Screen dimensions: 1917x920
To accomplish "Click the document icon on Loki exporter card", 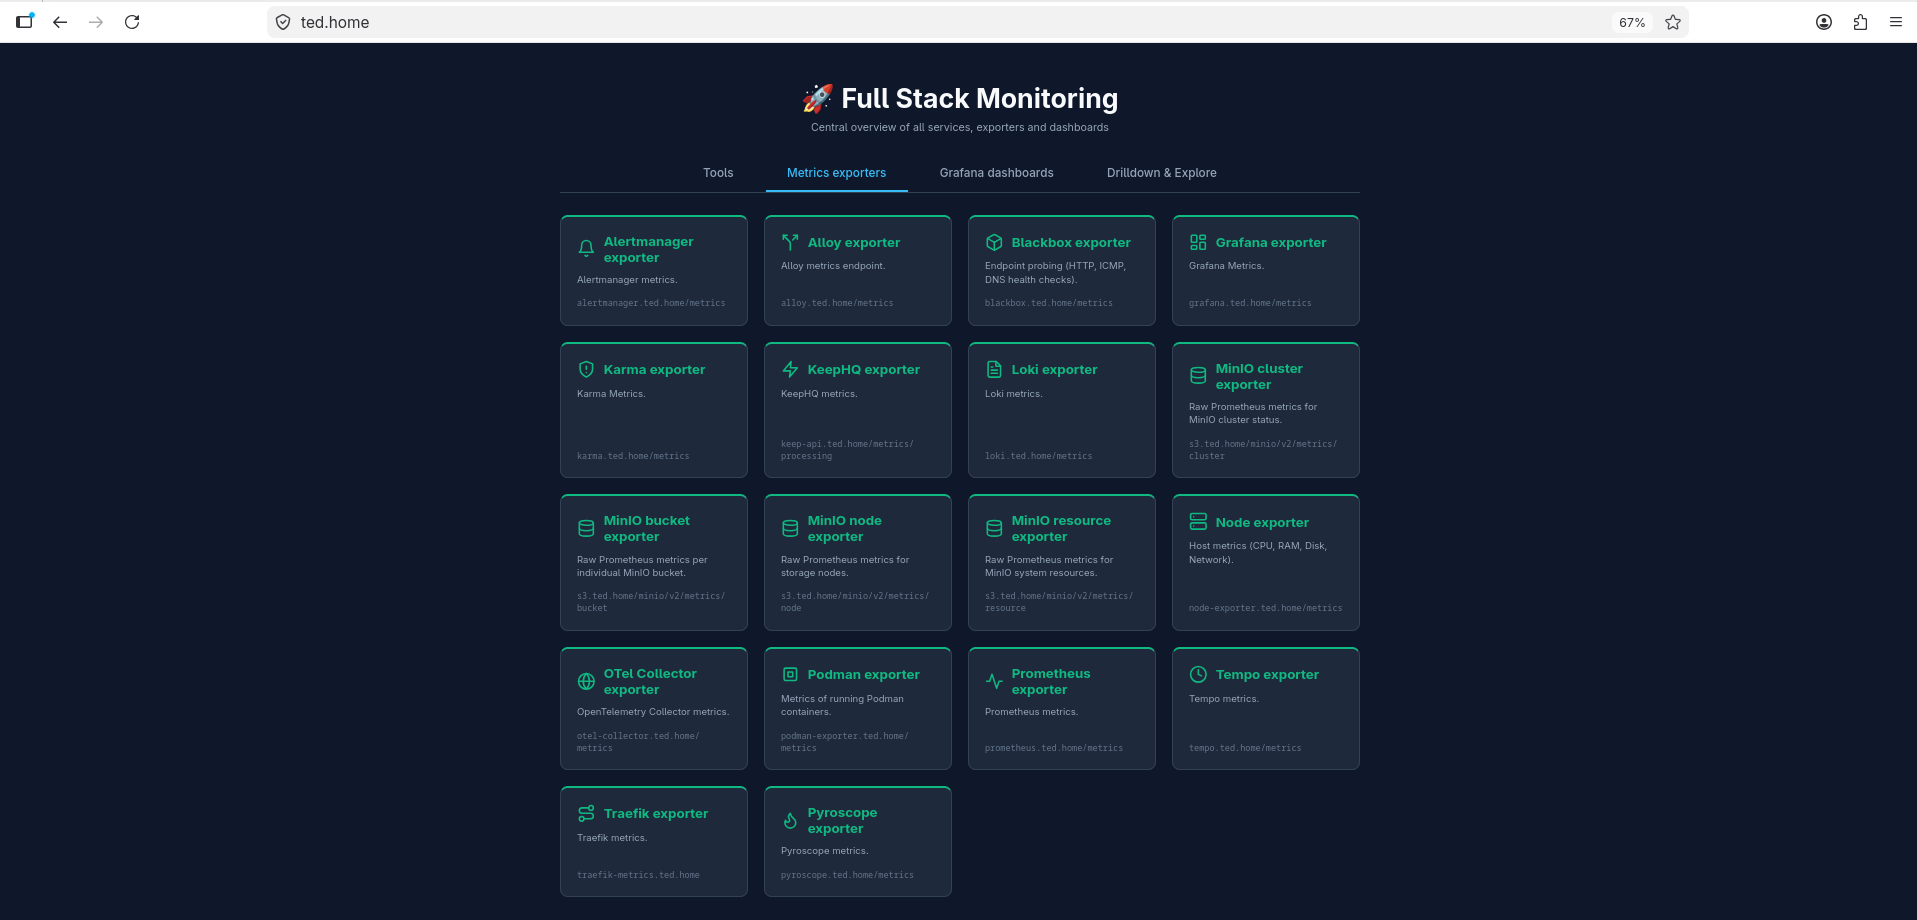I will [994, 369].
